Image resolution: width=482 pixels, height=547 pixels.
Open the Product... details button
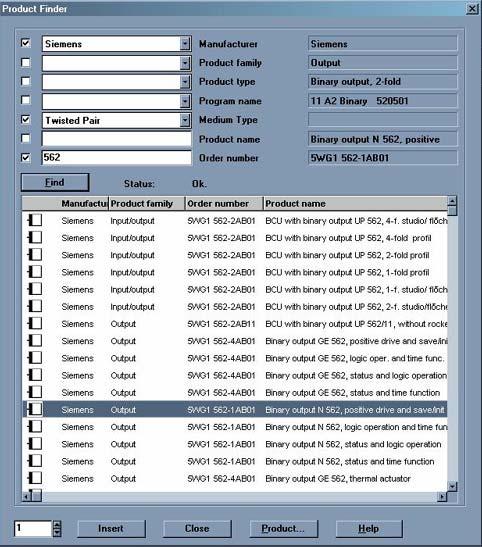click(x=283, y=529)
